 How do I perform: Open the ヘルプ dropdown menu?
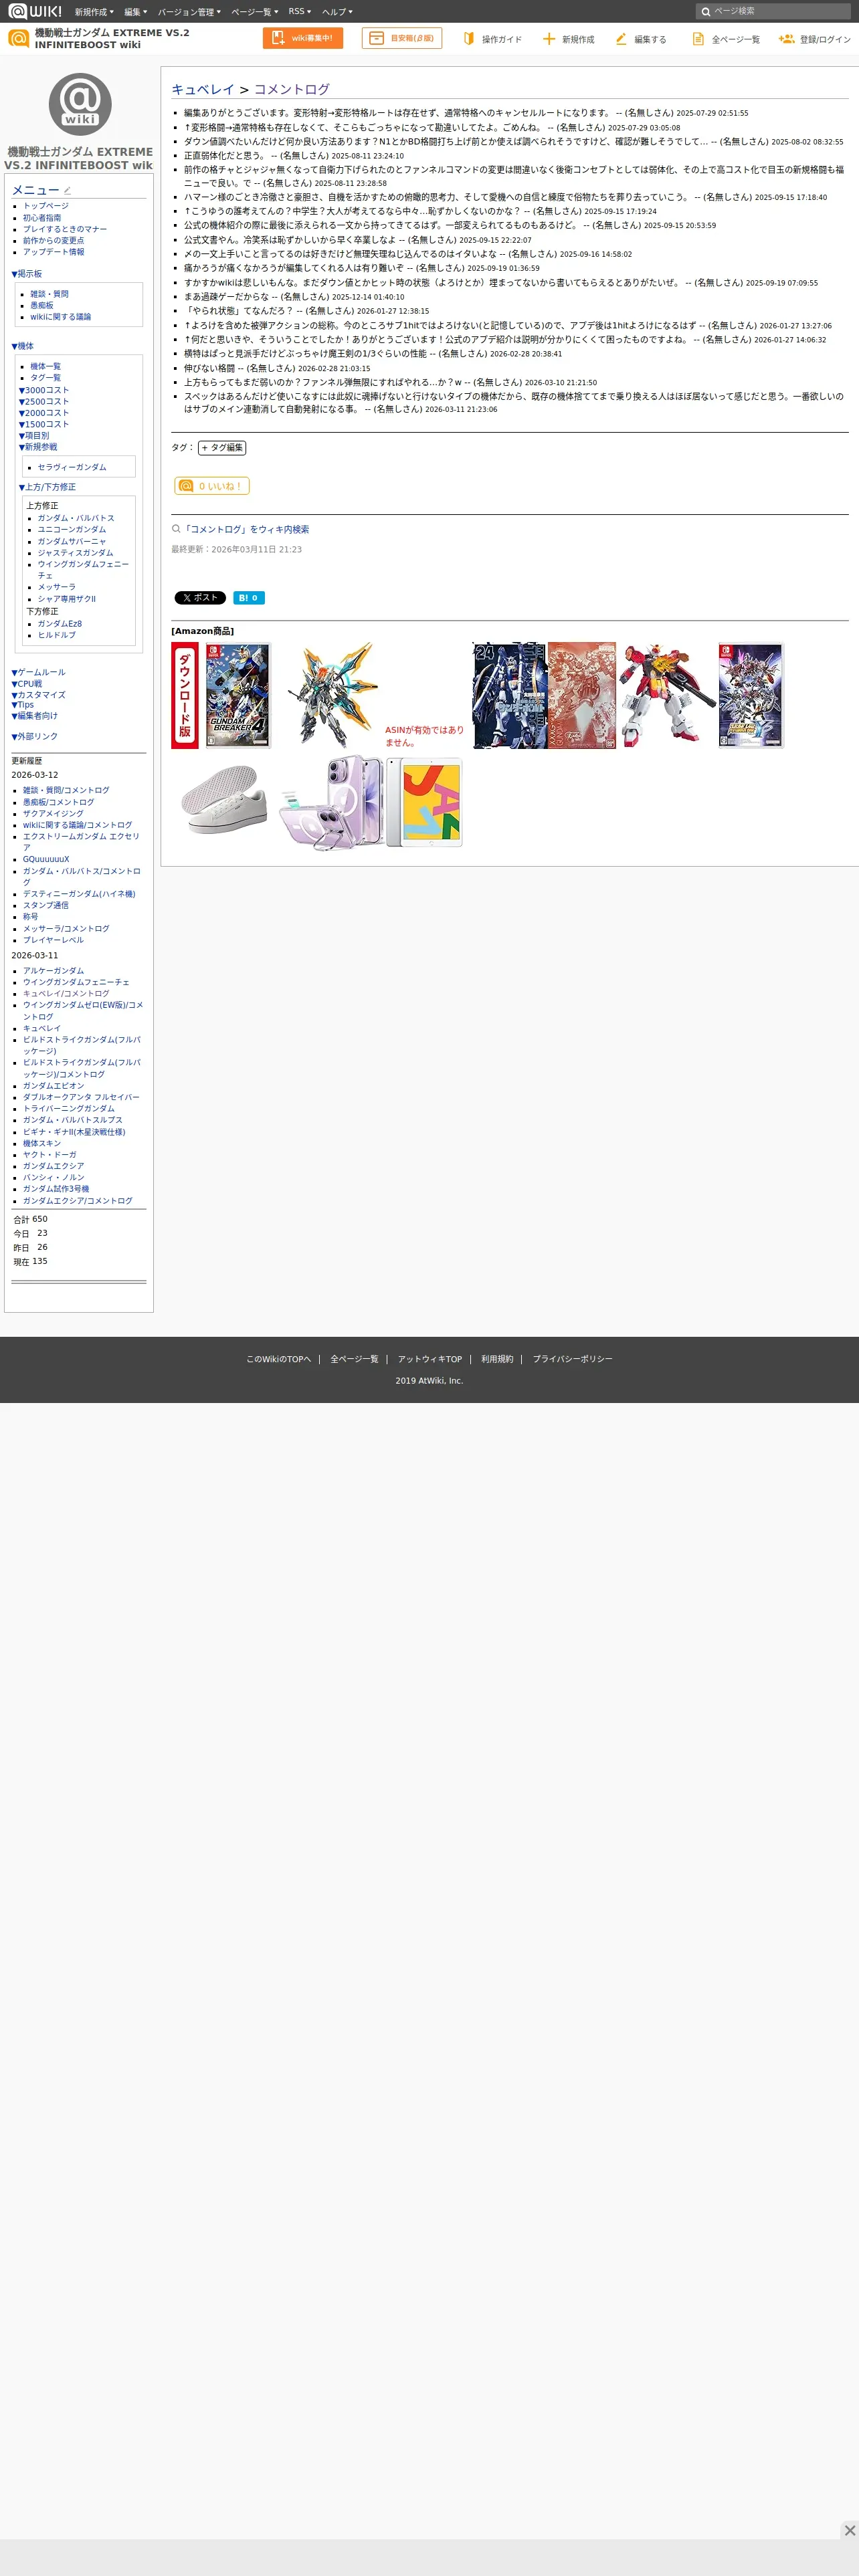(x=337, y=12)
